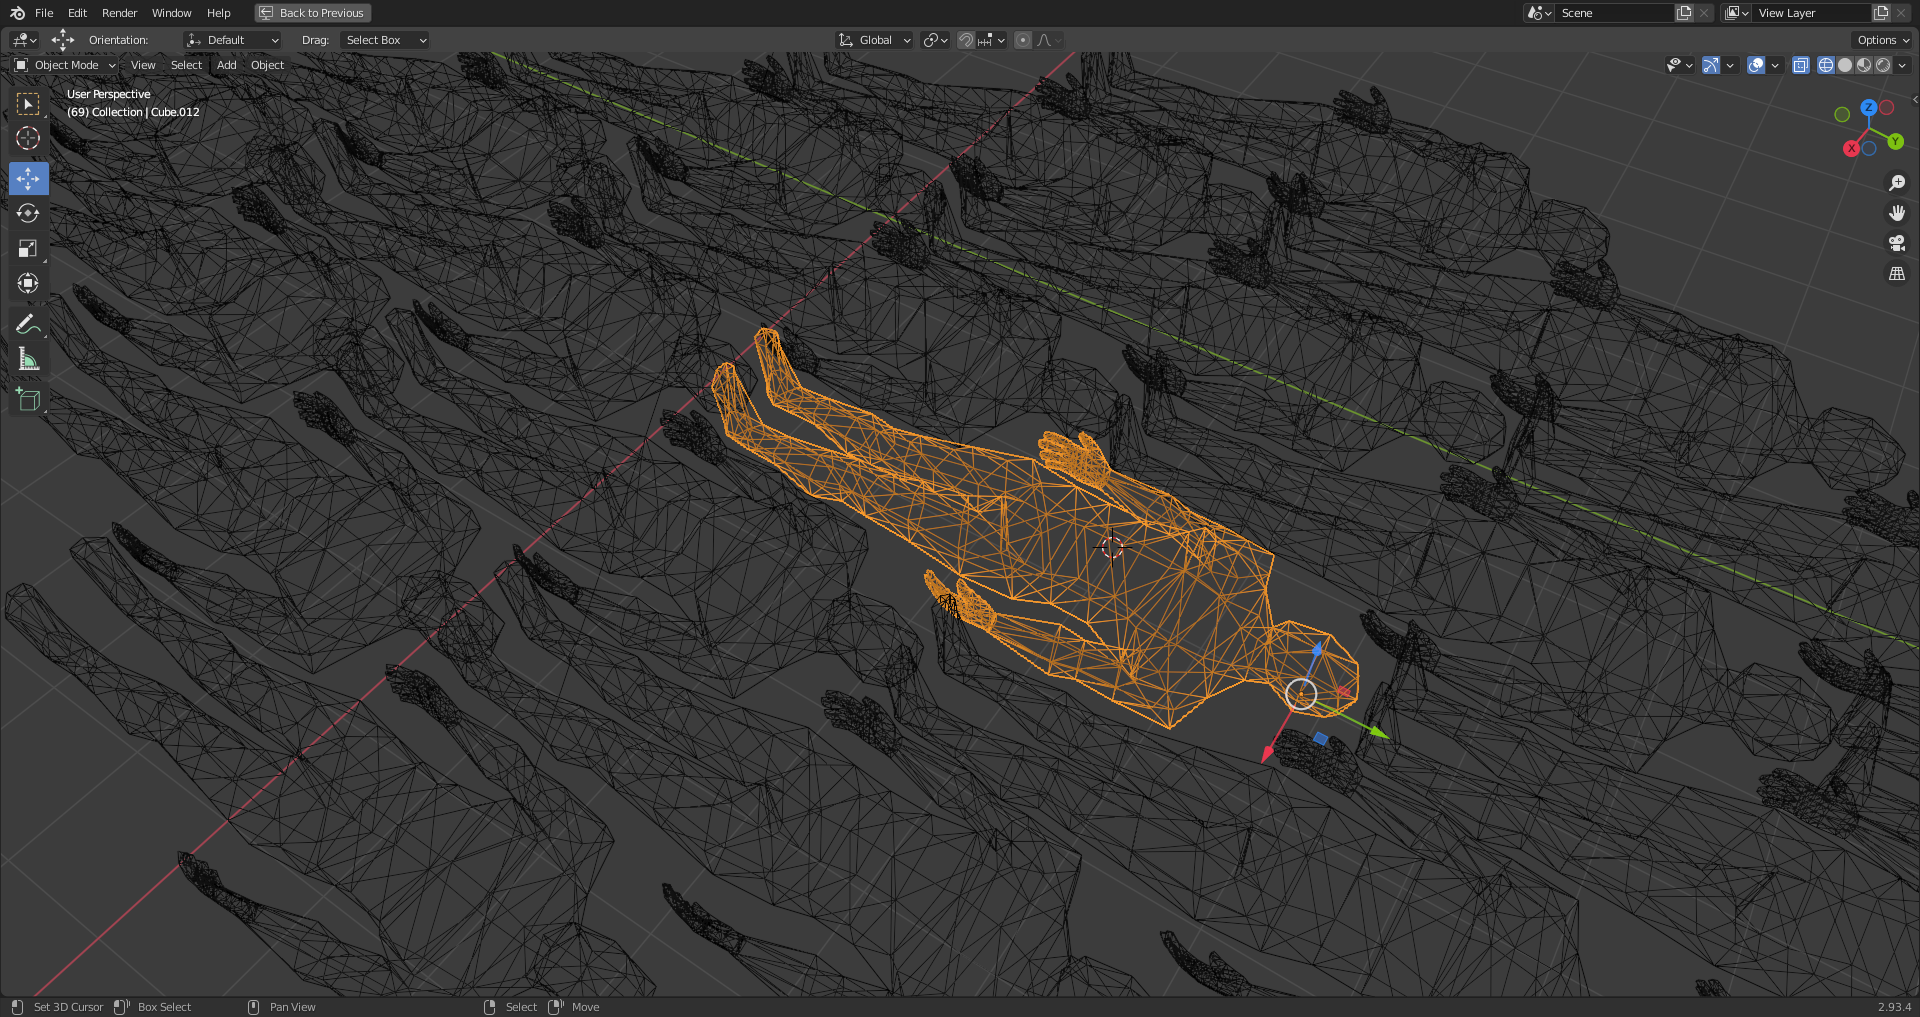Activate the 3D Cursor tool
The width and height of the screenshot is (1920, 1017).
(28, 138)
